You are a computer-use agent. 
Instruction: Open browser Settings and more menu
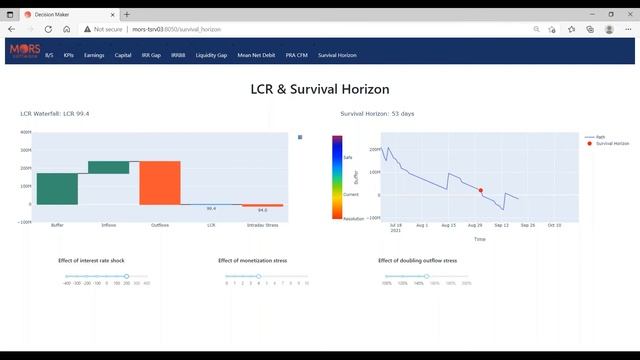click(628, 29)
